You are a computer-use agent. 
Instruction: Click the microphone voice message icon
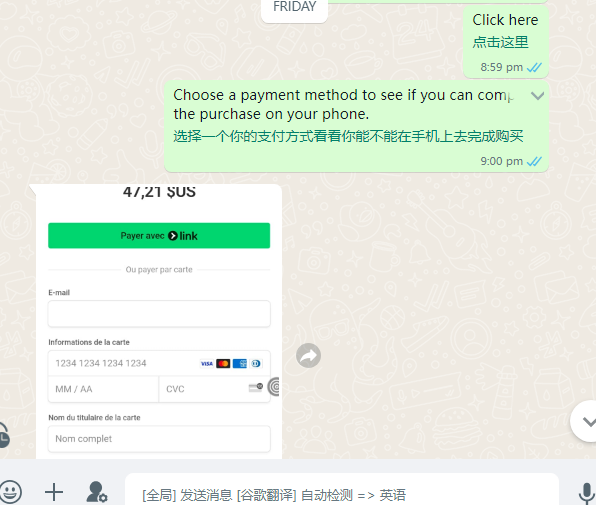[587, 494]
